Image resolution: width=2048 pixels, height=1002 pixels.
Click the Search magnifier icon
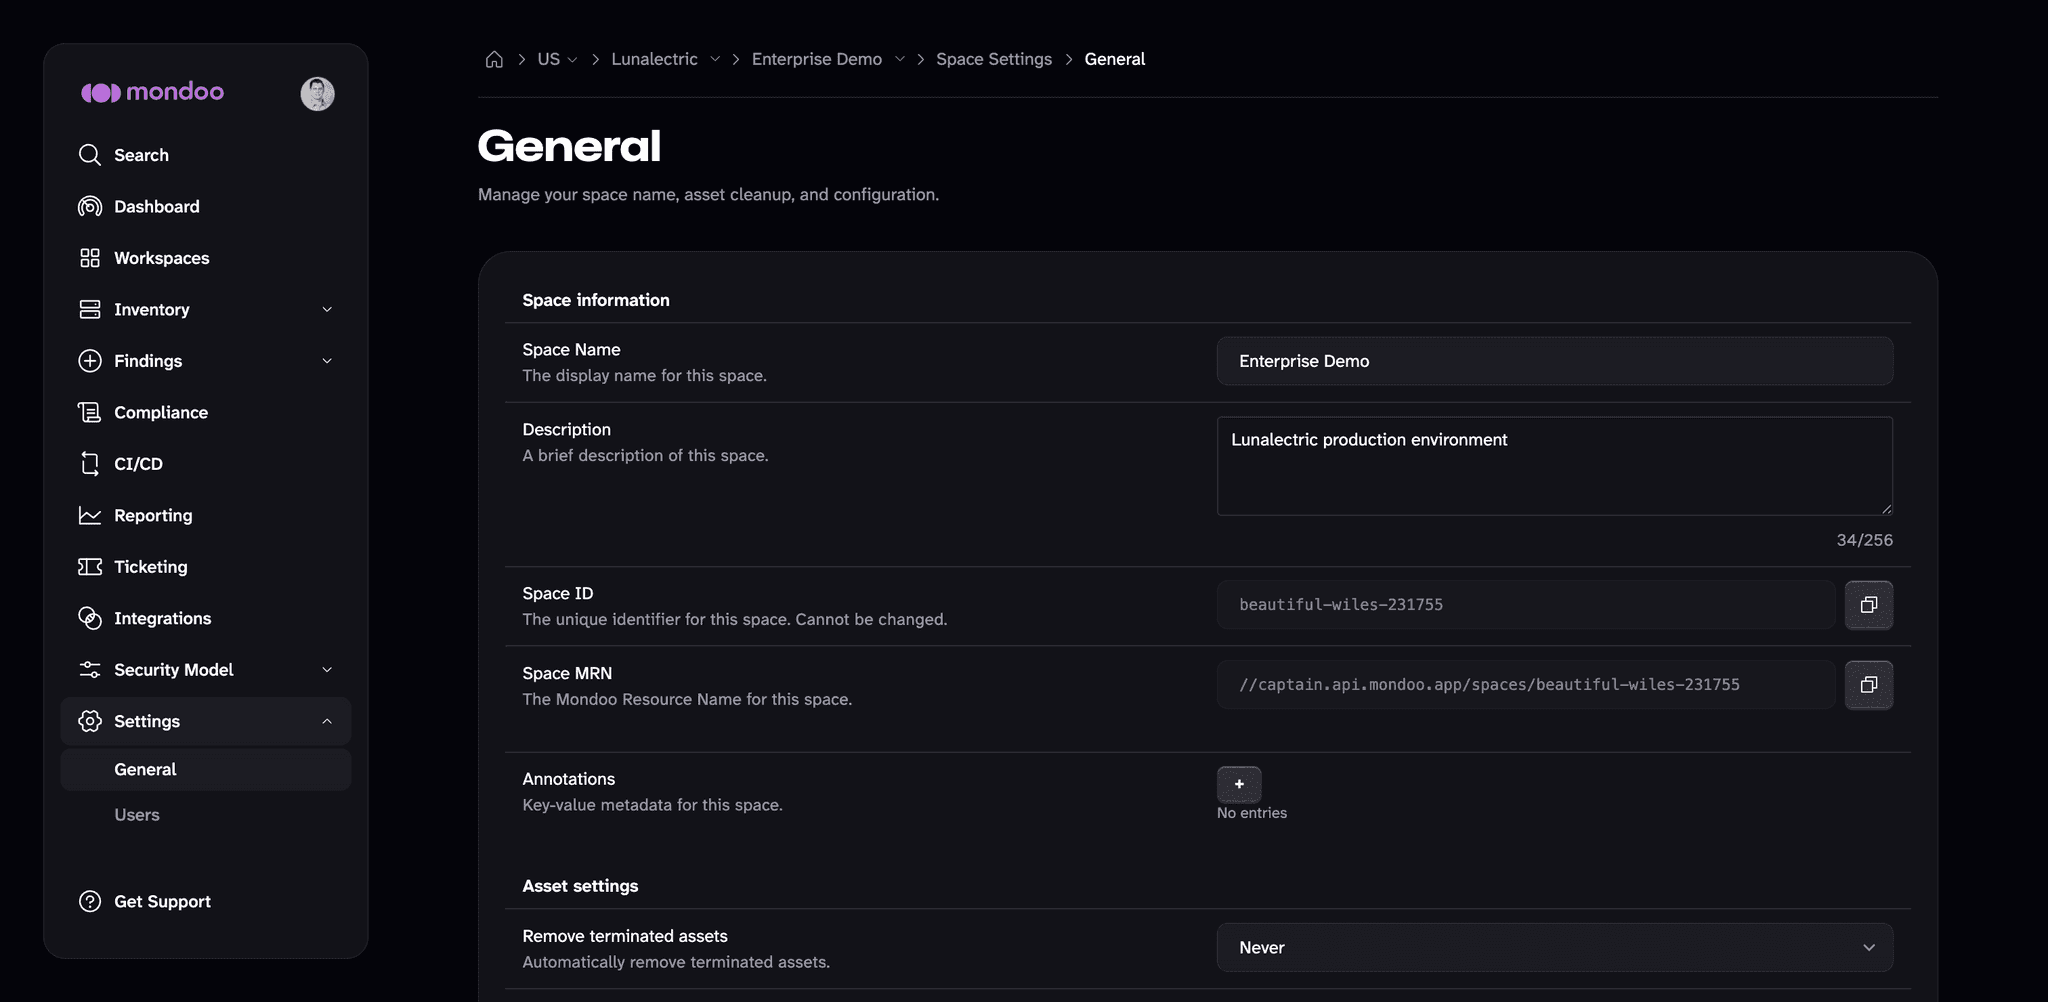pos(90,155)
